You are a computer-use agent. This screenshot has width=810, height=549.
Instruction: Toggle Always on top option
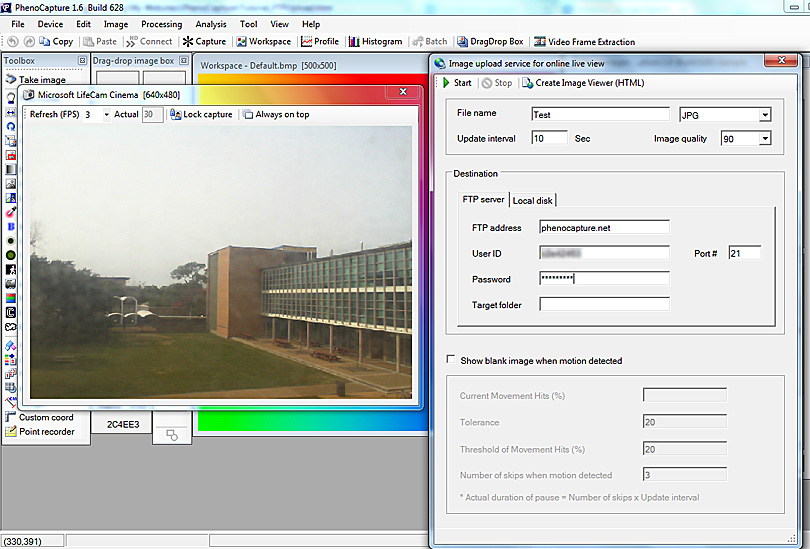pyautogui.click(x=275, y=115)
